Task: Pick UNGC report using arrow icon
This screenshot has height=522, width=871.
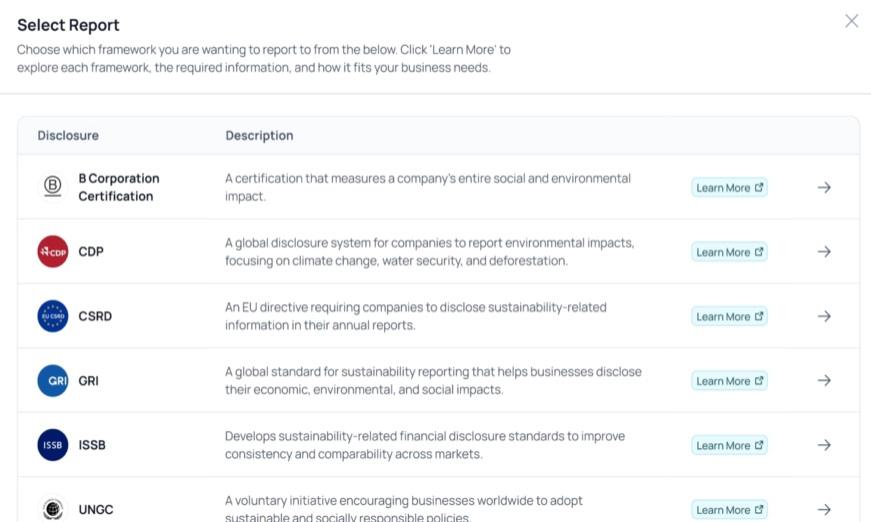Action: tap(824, 509)
